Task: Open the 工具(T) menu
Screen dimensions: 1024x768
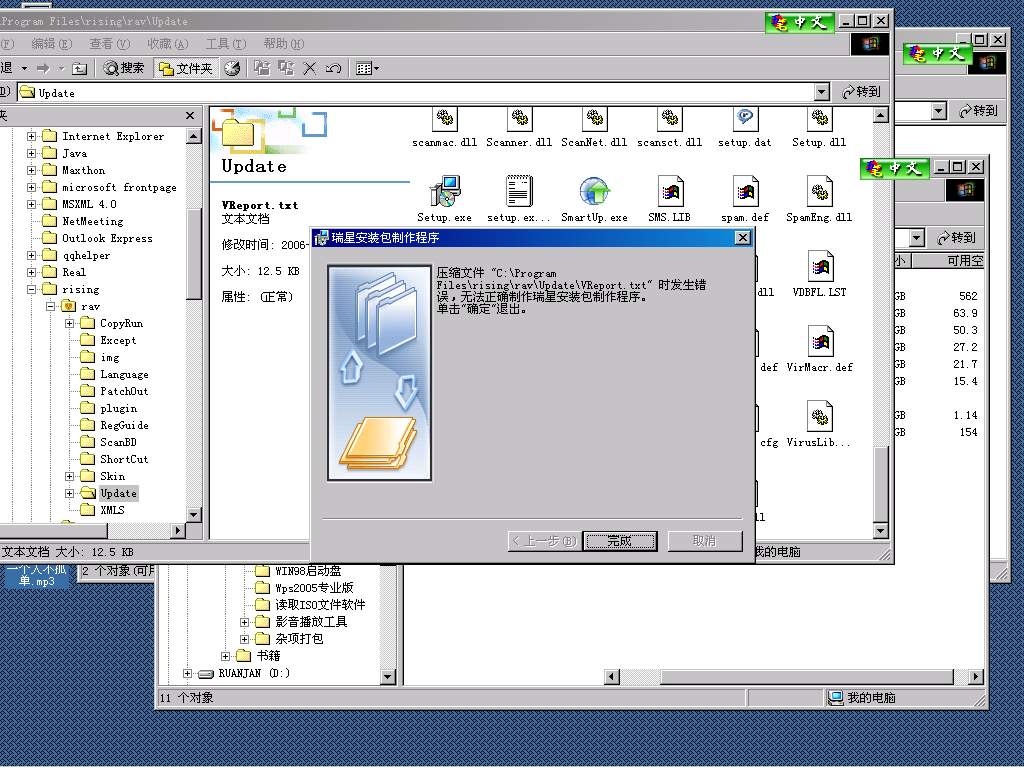Action: [225, 44]
